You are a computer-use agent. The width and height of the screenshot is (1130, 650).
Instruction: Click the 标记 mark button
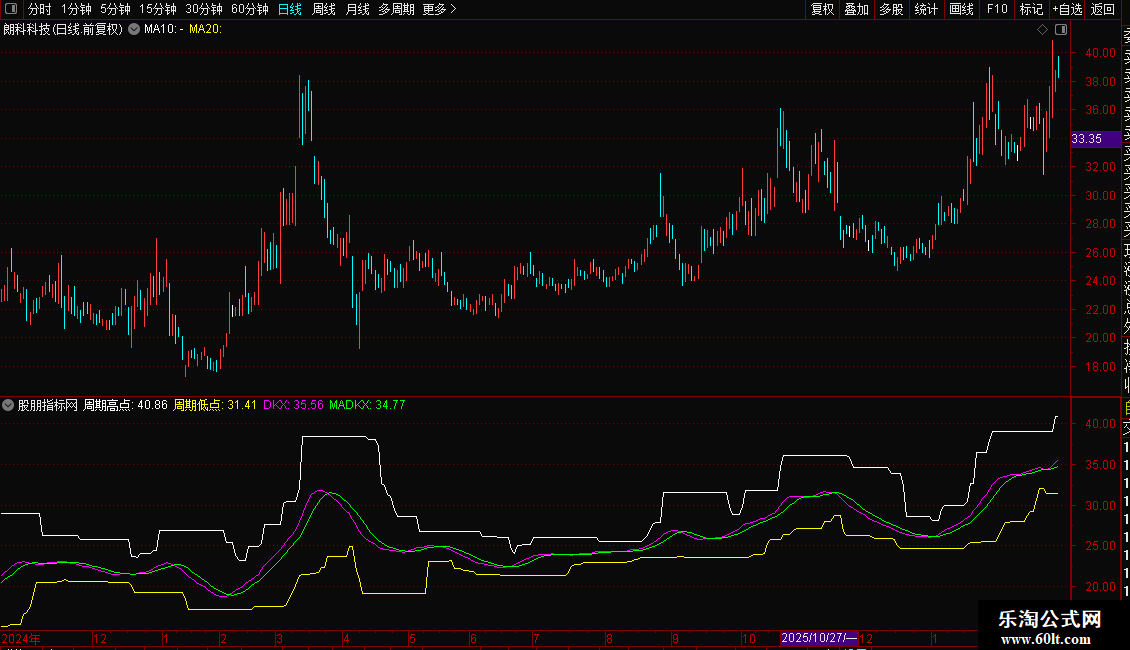pos(1031,9)
